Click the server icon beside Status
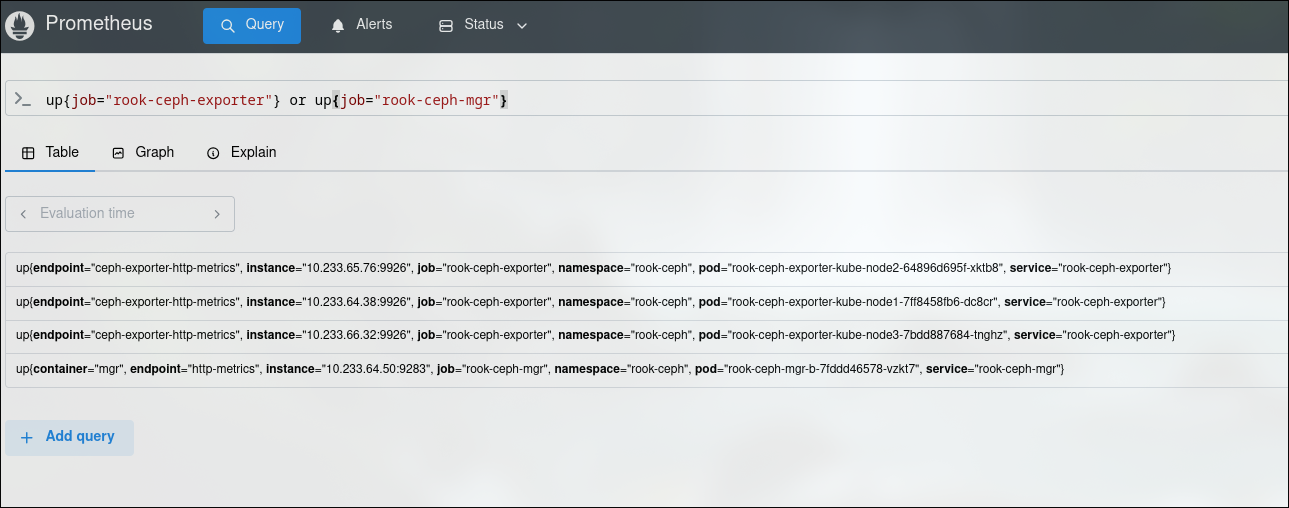1289x508 pixels. (x=446, y=25)
